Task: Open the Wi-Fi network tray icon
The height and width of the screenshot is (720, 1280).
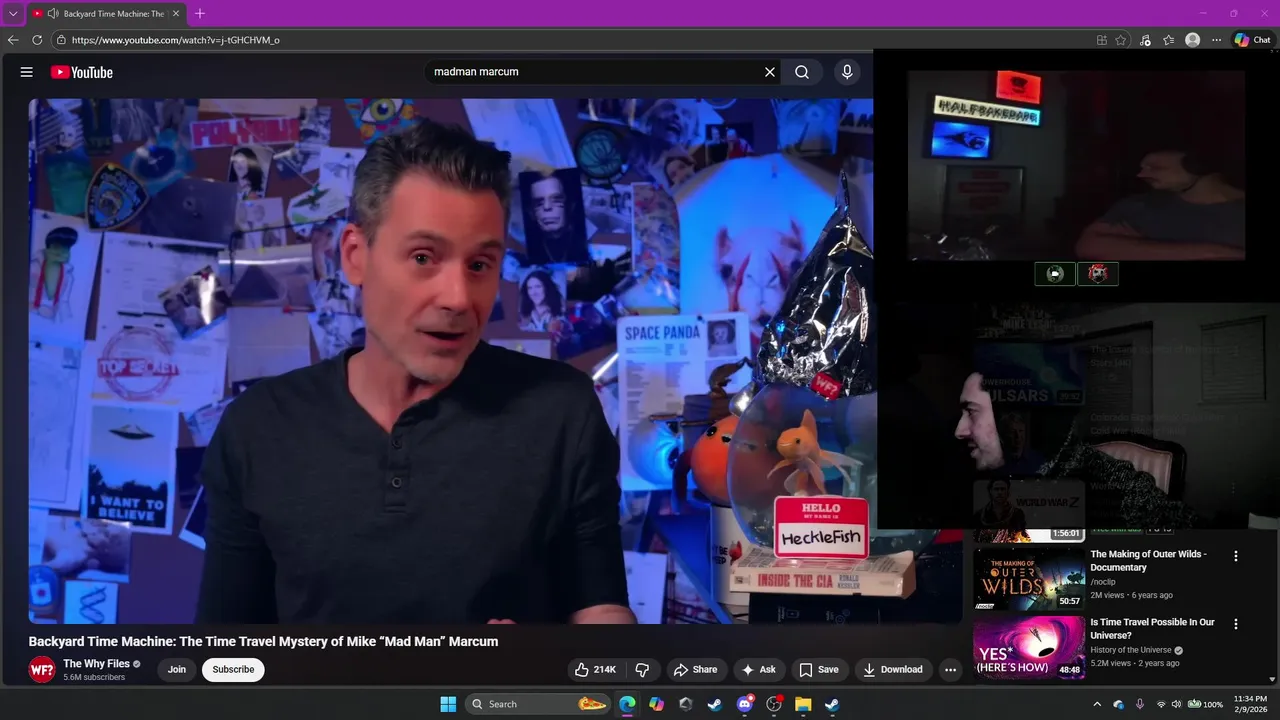Action: [1161, 704]
